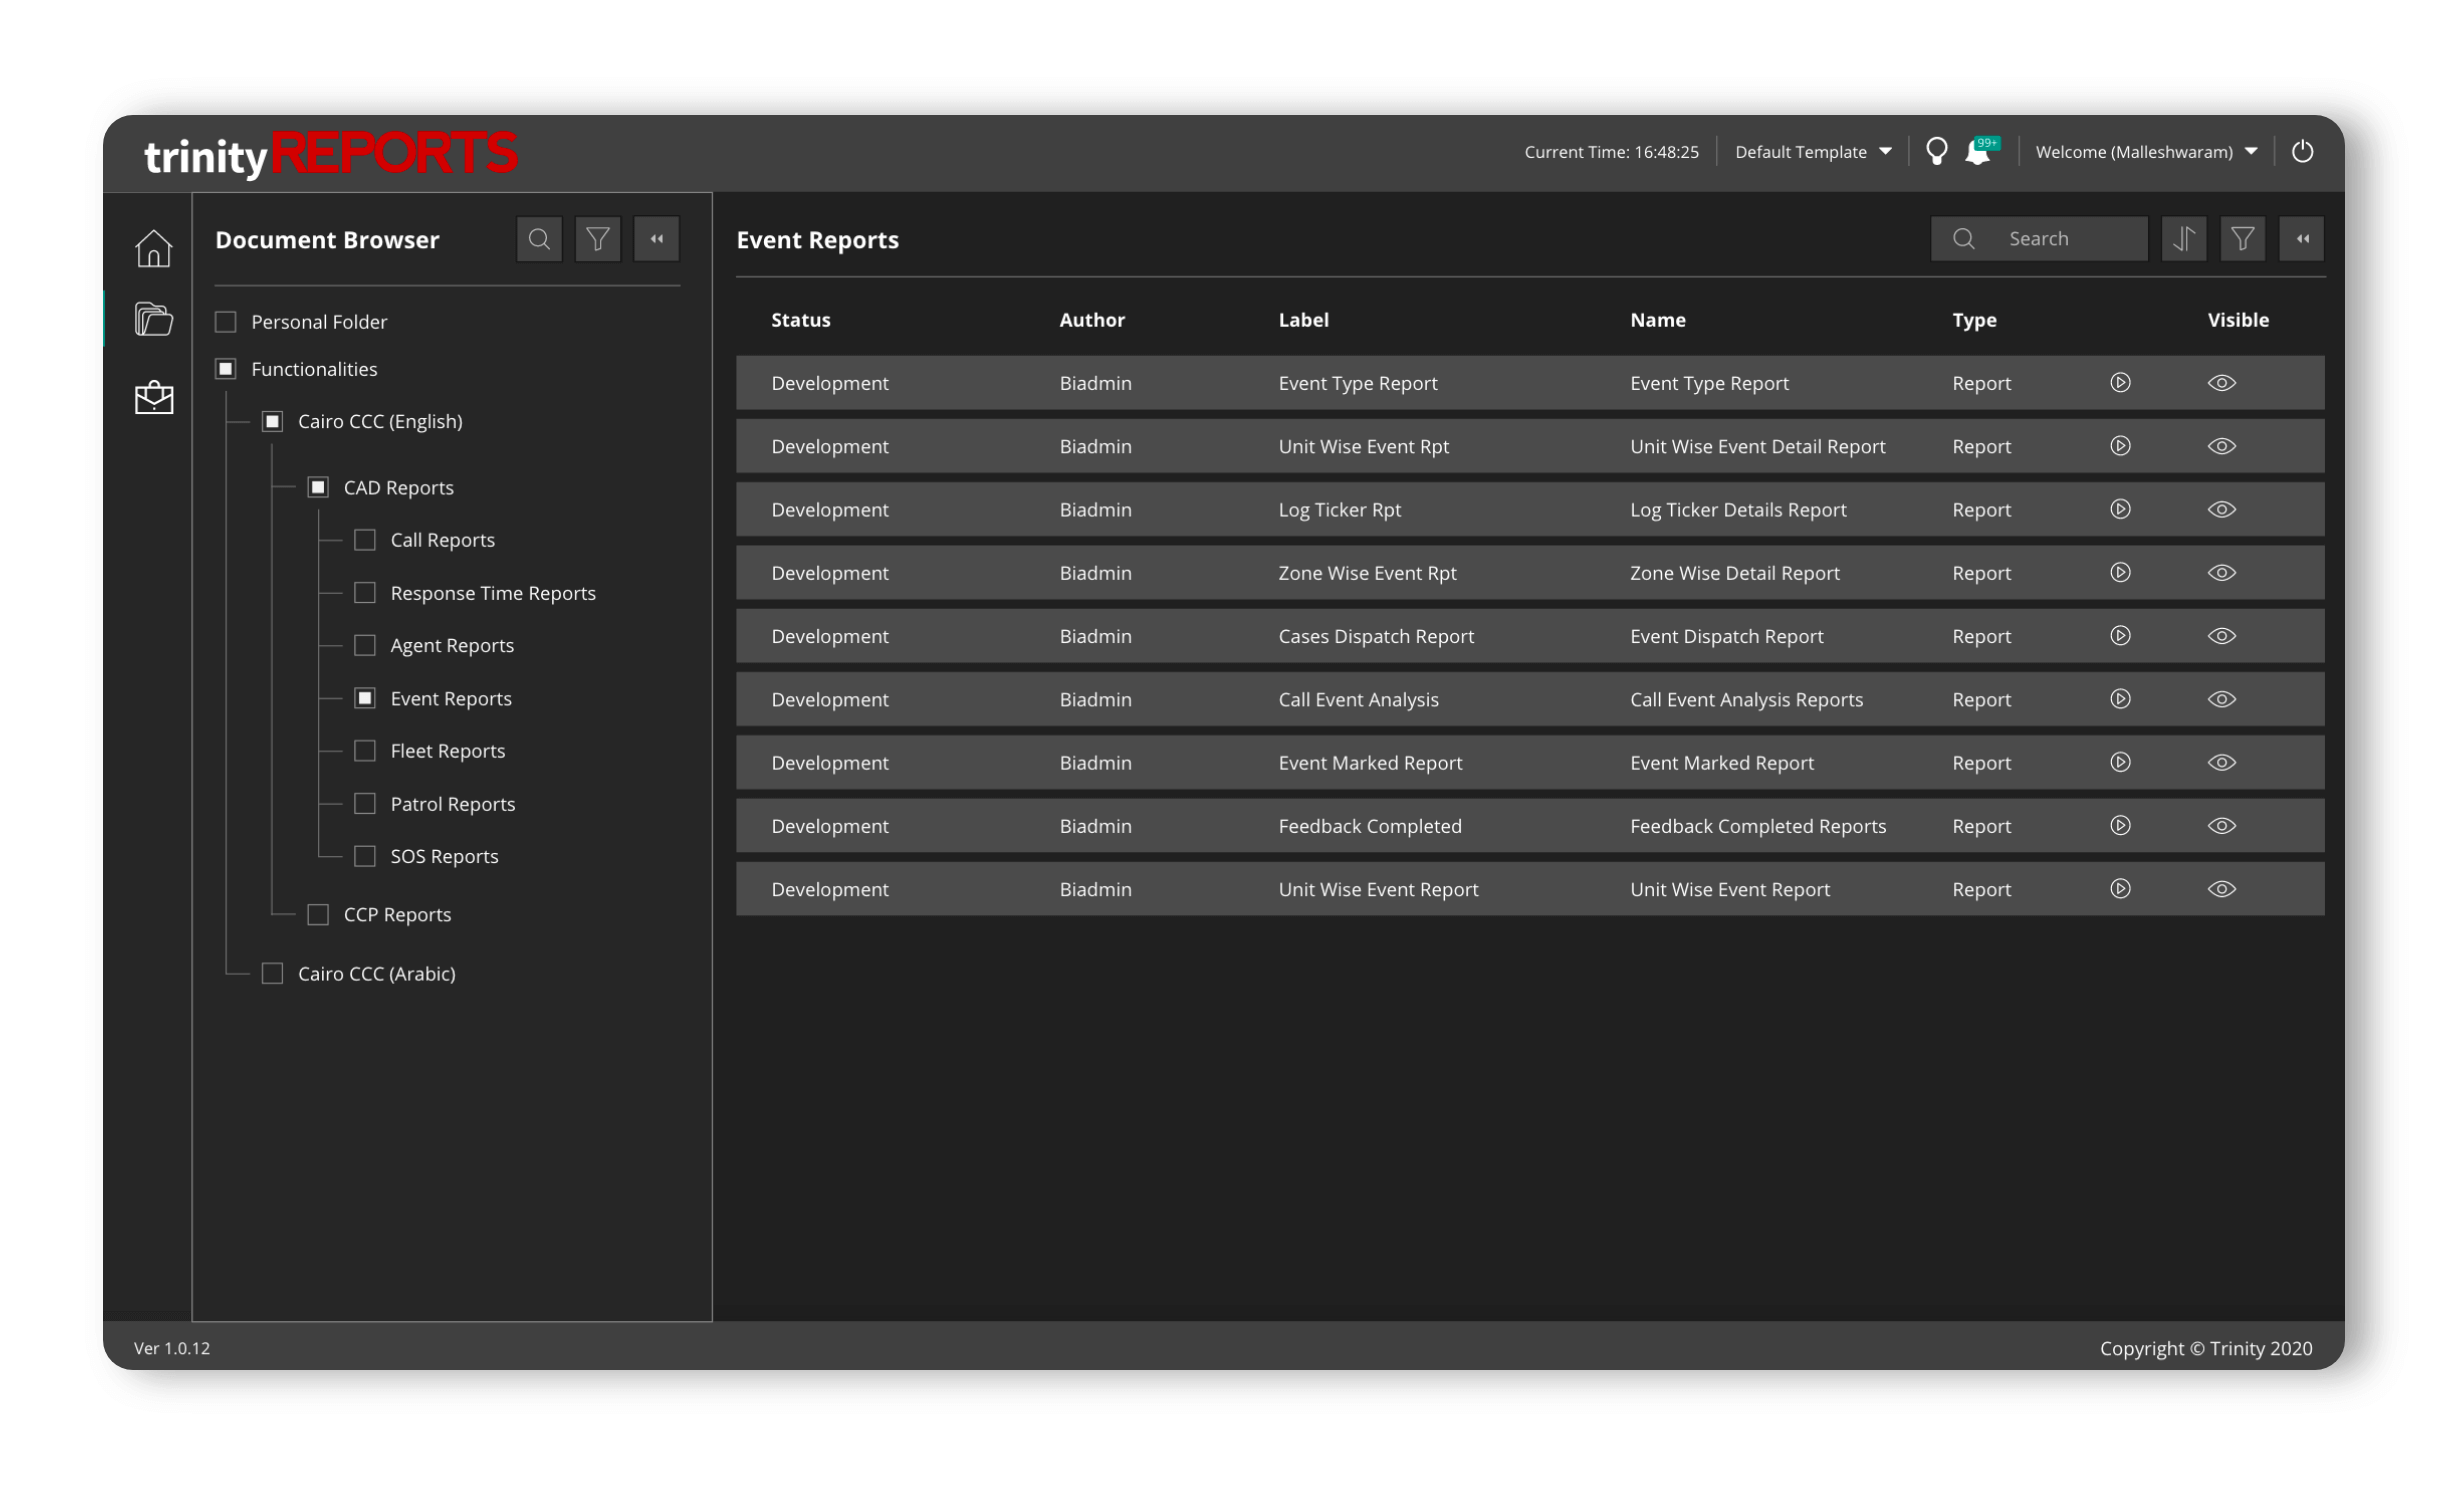This screenshot has width=2448, height=1485.
Task: Toggle the CAD Reports checkbox
Action: click(x=318, y=487)
